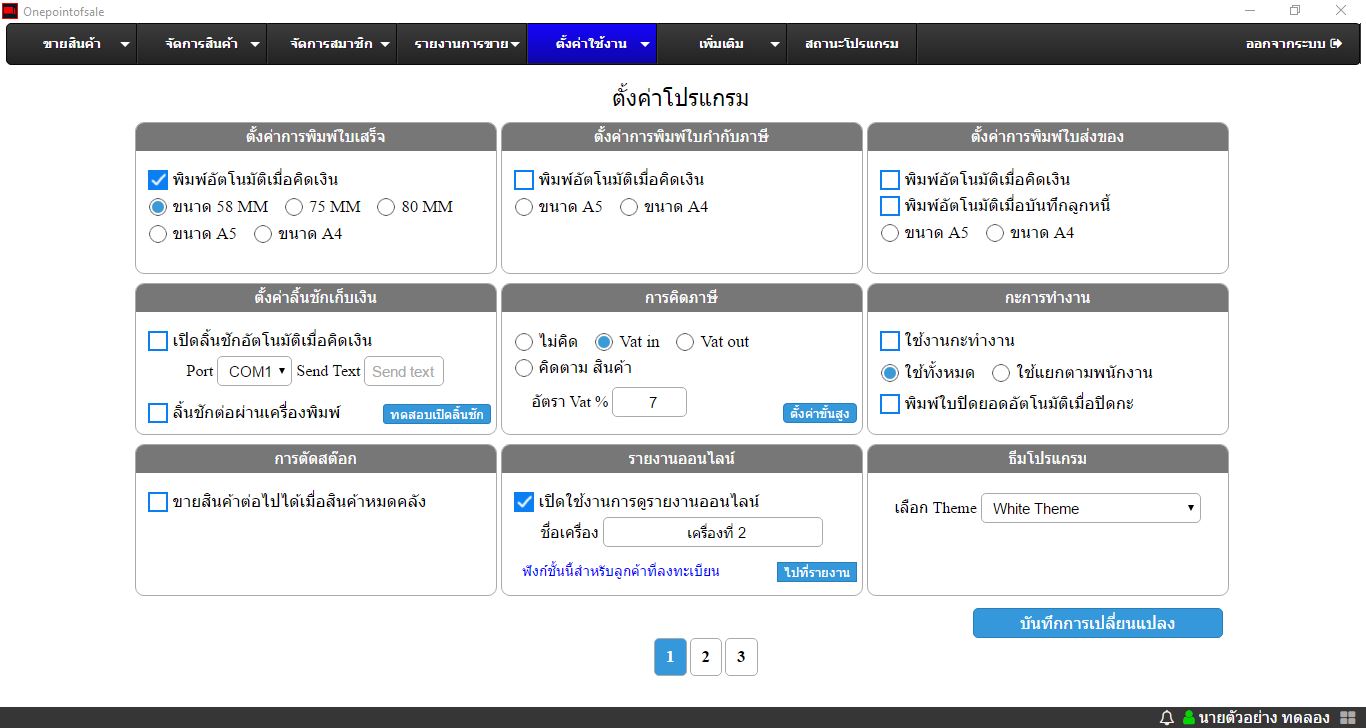Viewport: 1366px width, 728px height.
Task: Enable ขายสินค้าต่อไปได้เมื่อสินค้าหมดคลัง checkbox
Action: coord(157,502)
